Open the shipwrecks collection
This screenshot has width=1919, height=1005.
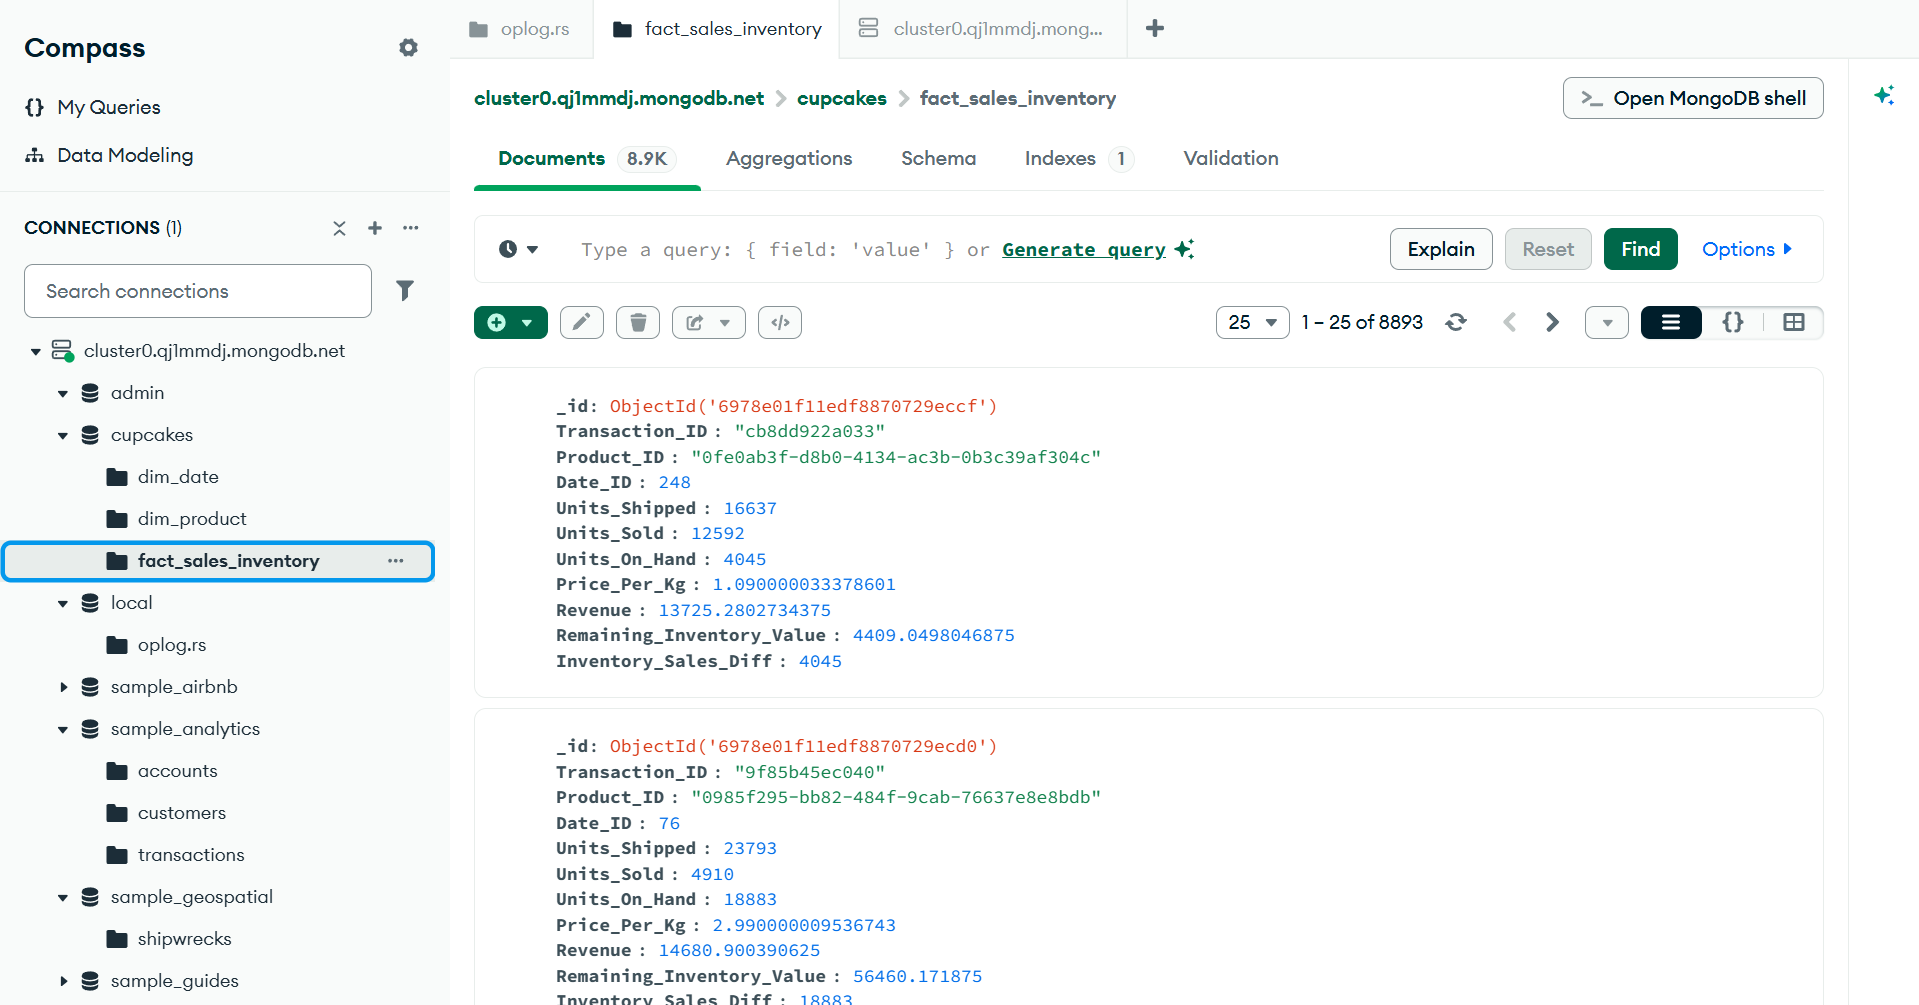[184, 939]
